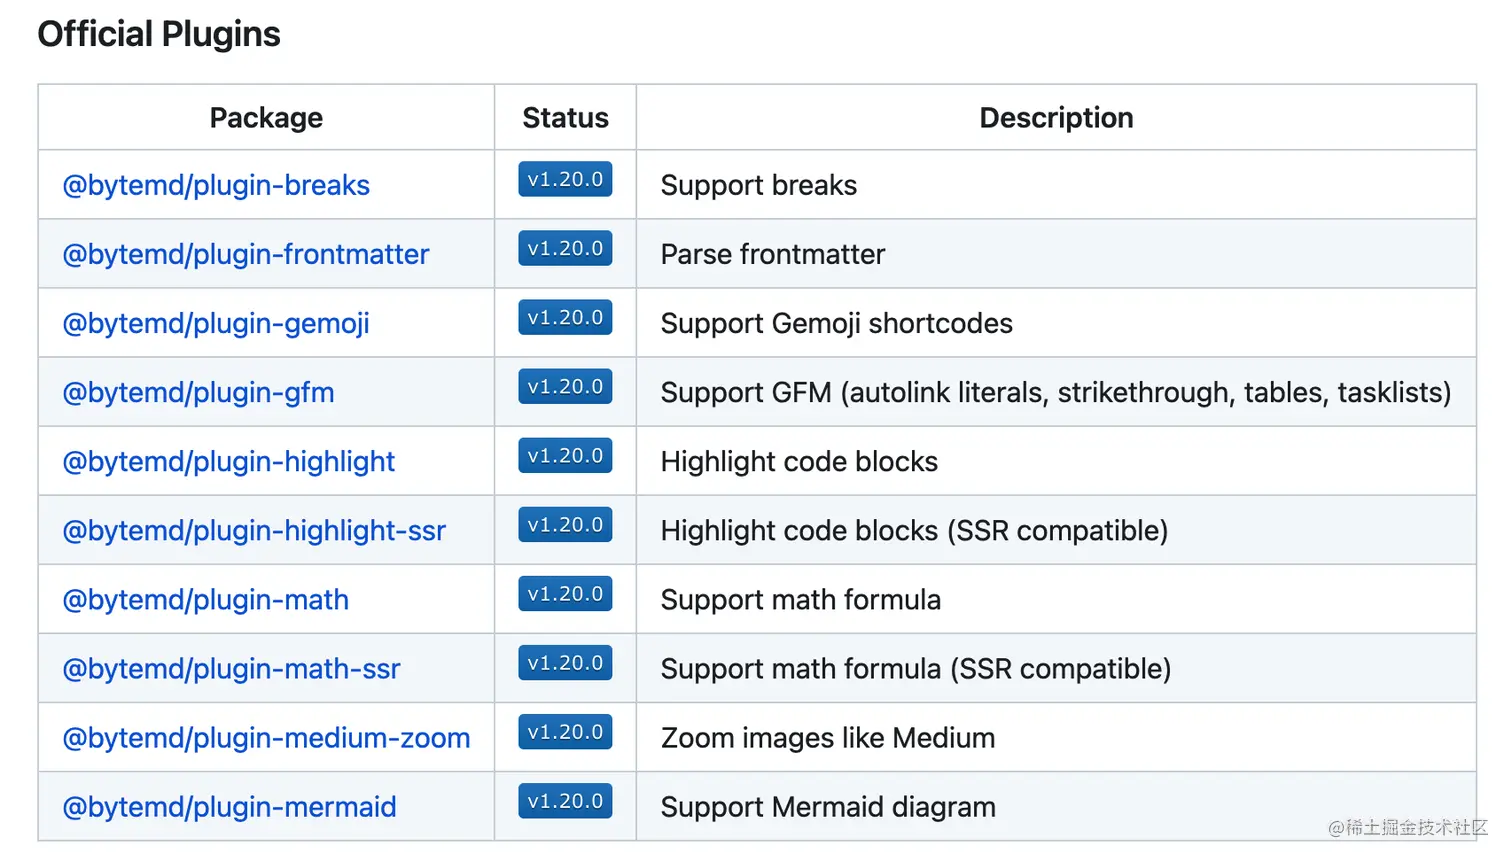
Task: Open the @bytemd/plugin-frontmatter package link
Action: 246,254
